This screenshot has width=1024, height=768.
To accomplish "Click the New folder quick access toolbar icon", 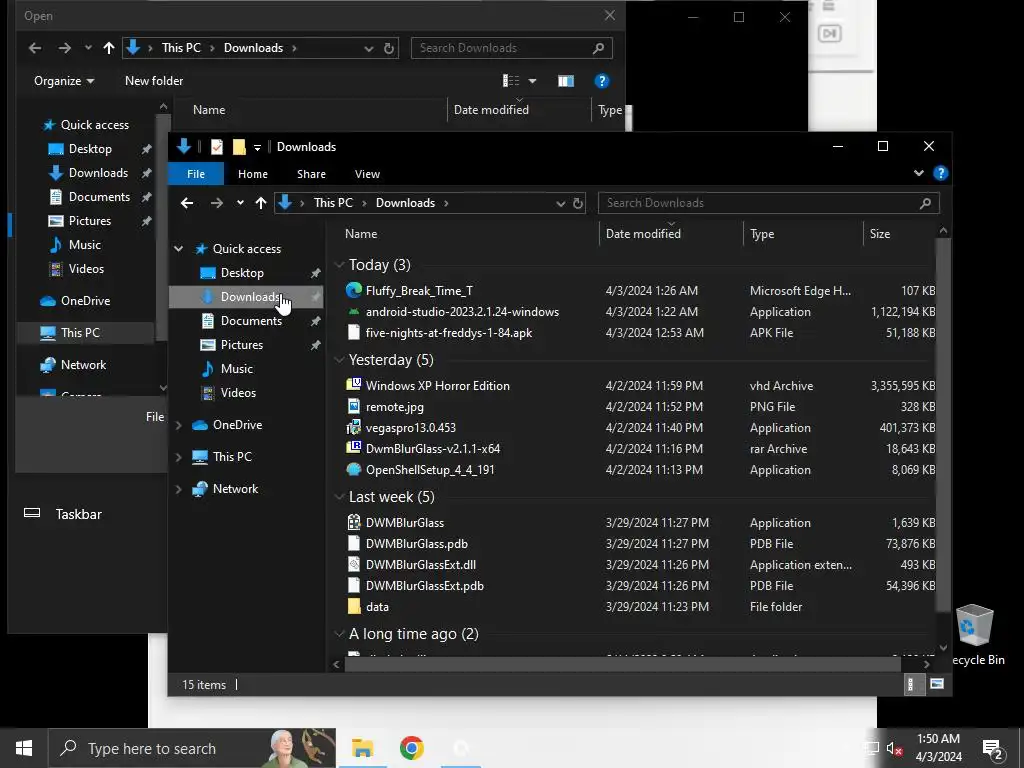I will pyautogui.click(x=239, y=147).
